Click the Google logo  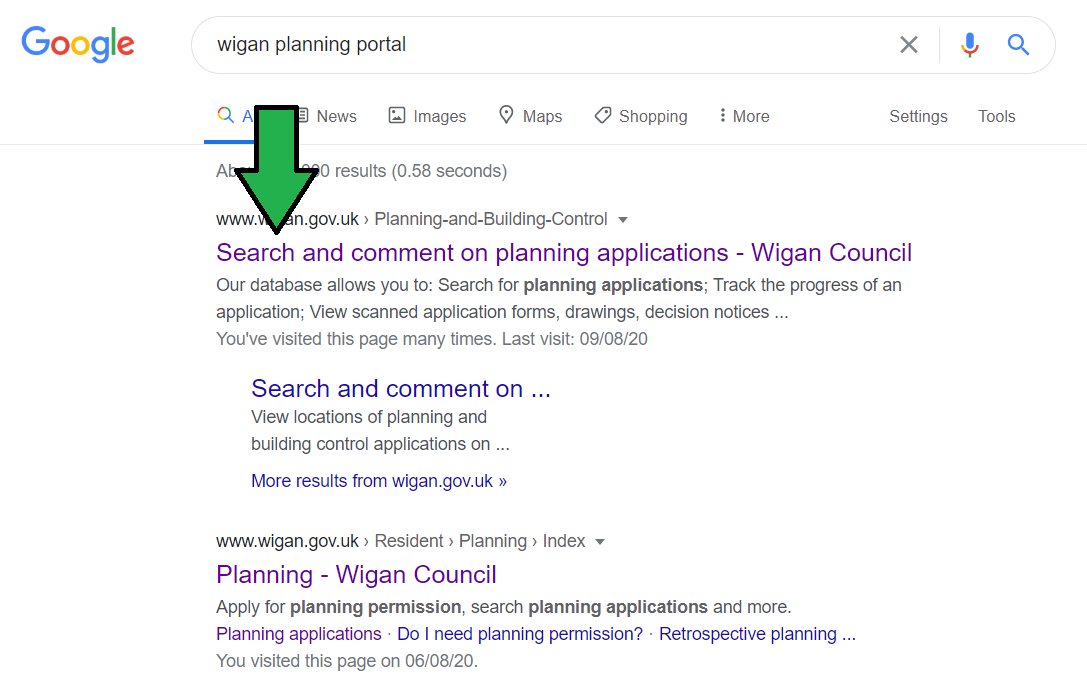(x=78, y=44)
